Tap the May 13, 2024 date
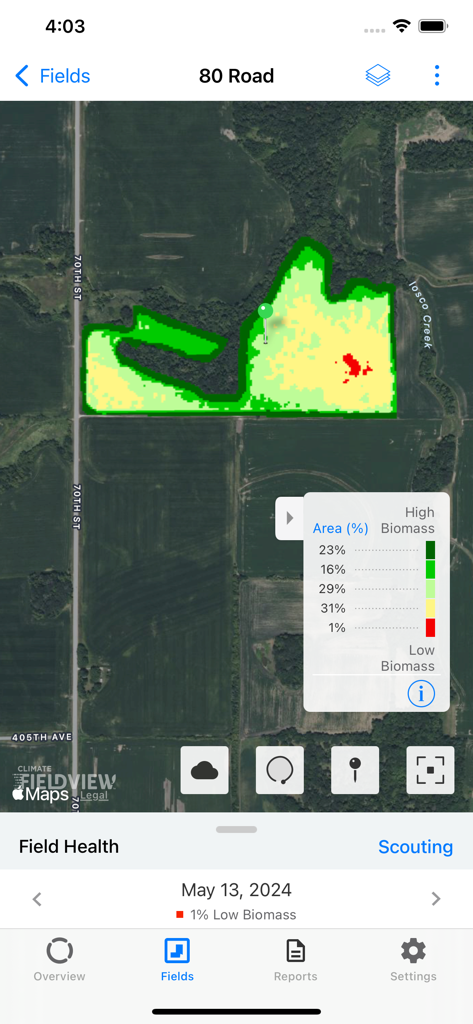The width and height of the screenshot is (473, 1024). 236,889
